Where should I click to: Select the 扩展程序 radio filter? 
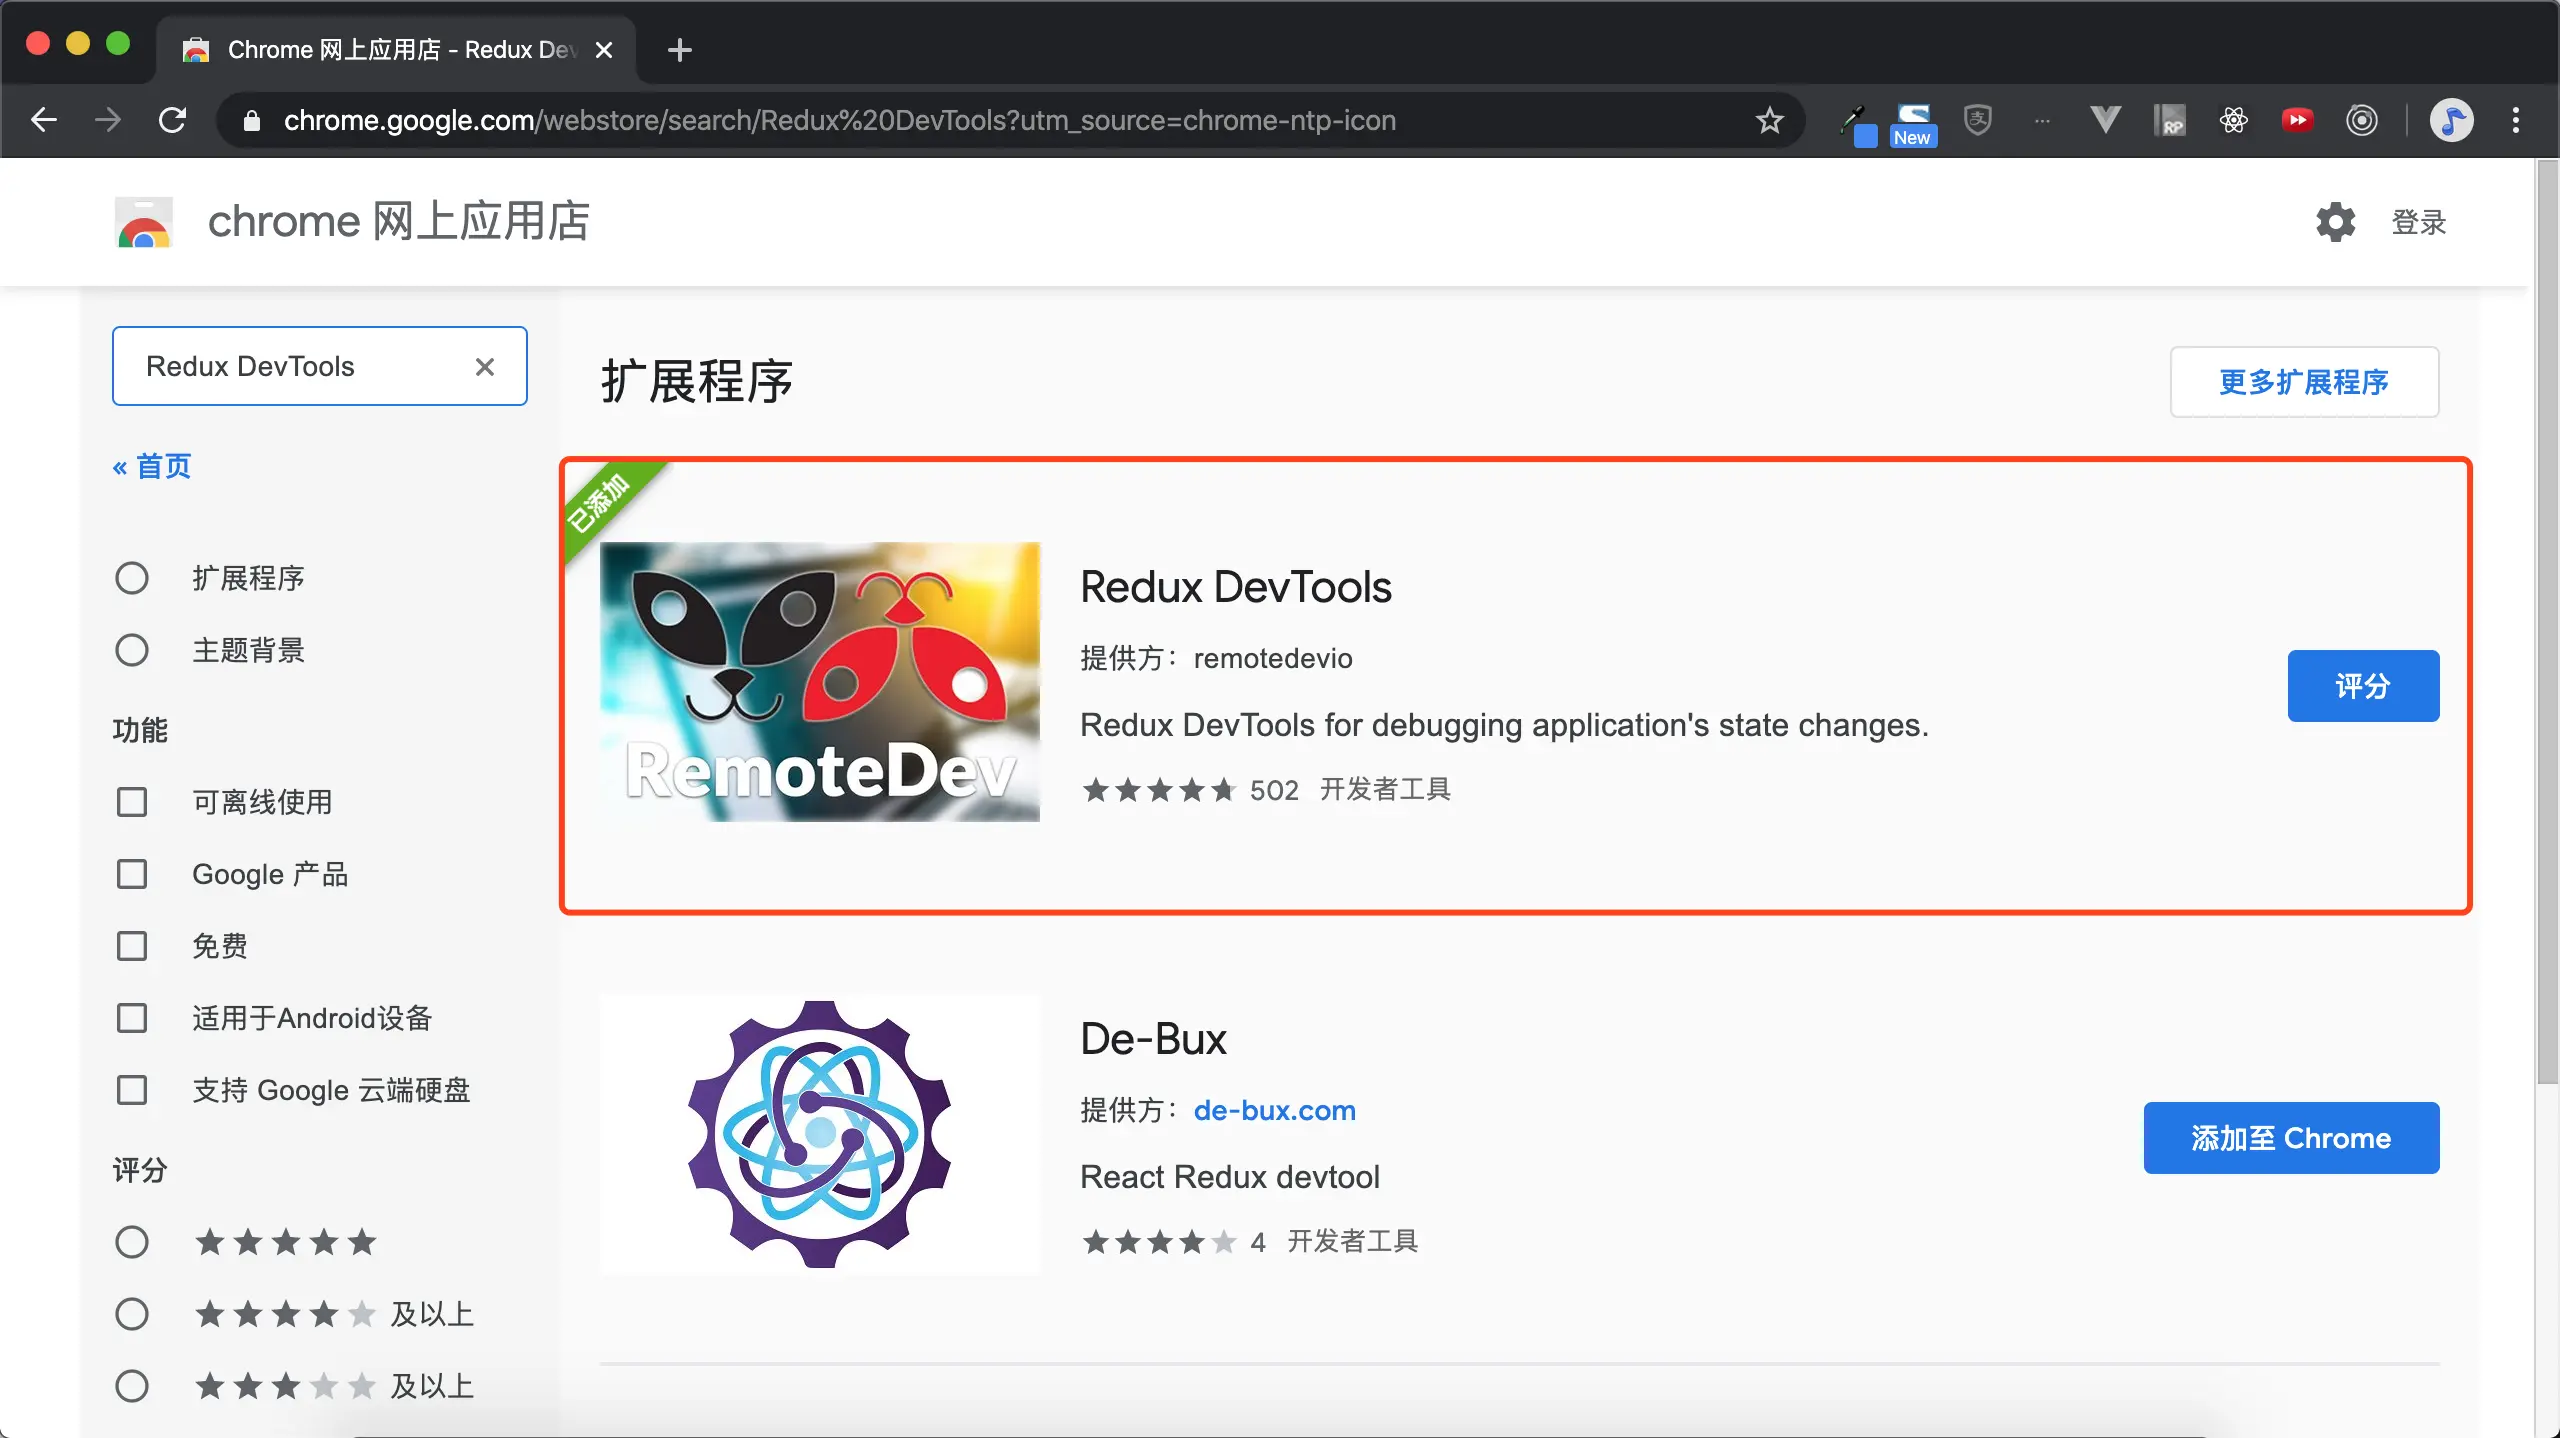132,578
